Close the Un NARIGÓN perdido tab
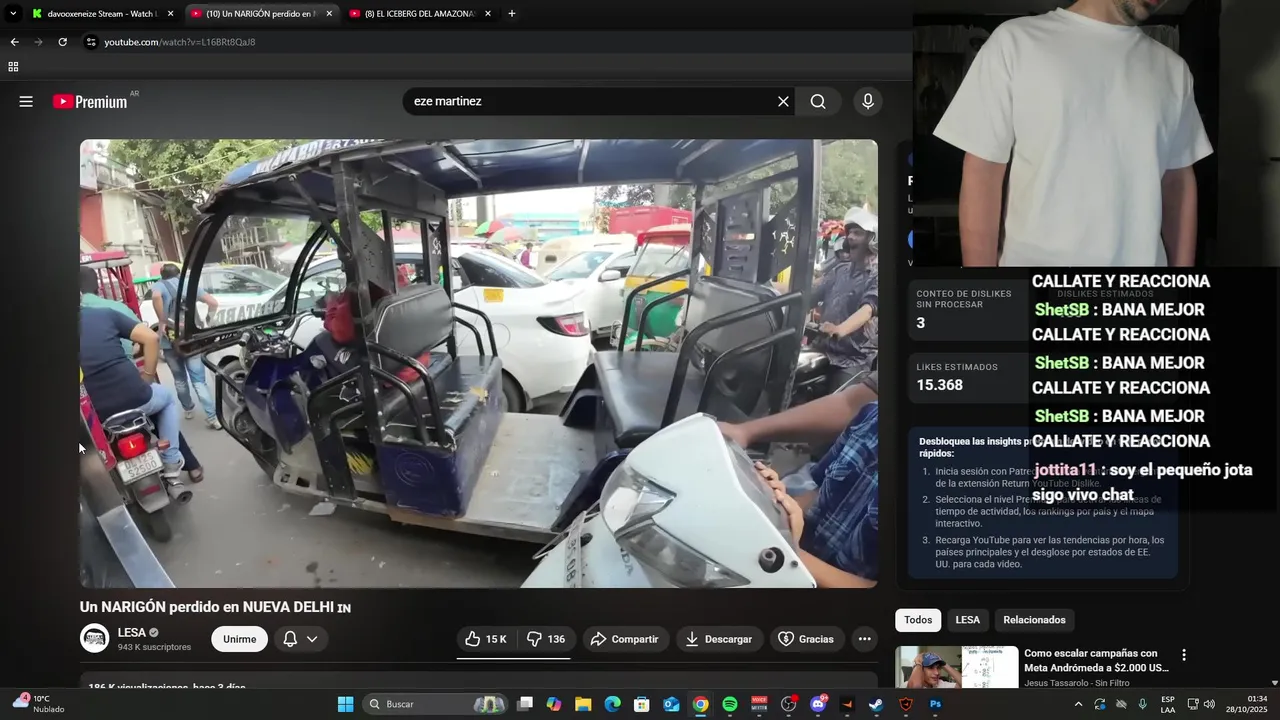This screenshot has width=1280, height=720. tap(329, 14)
